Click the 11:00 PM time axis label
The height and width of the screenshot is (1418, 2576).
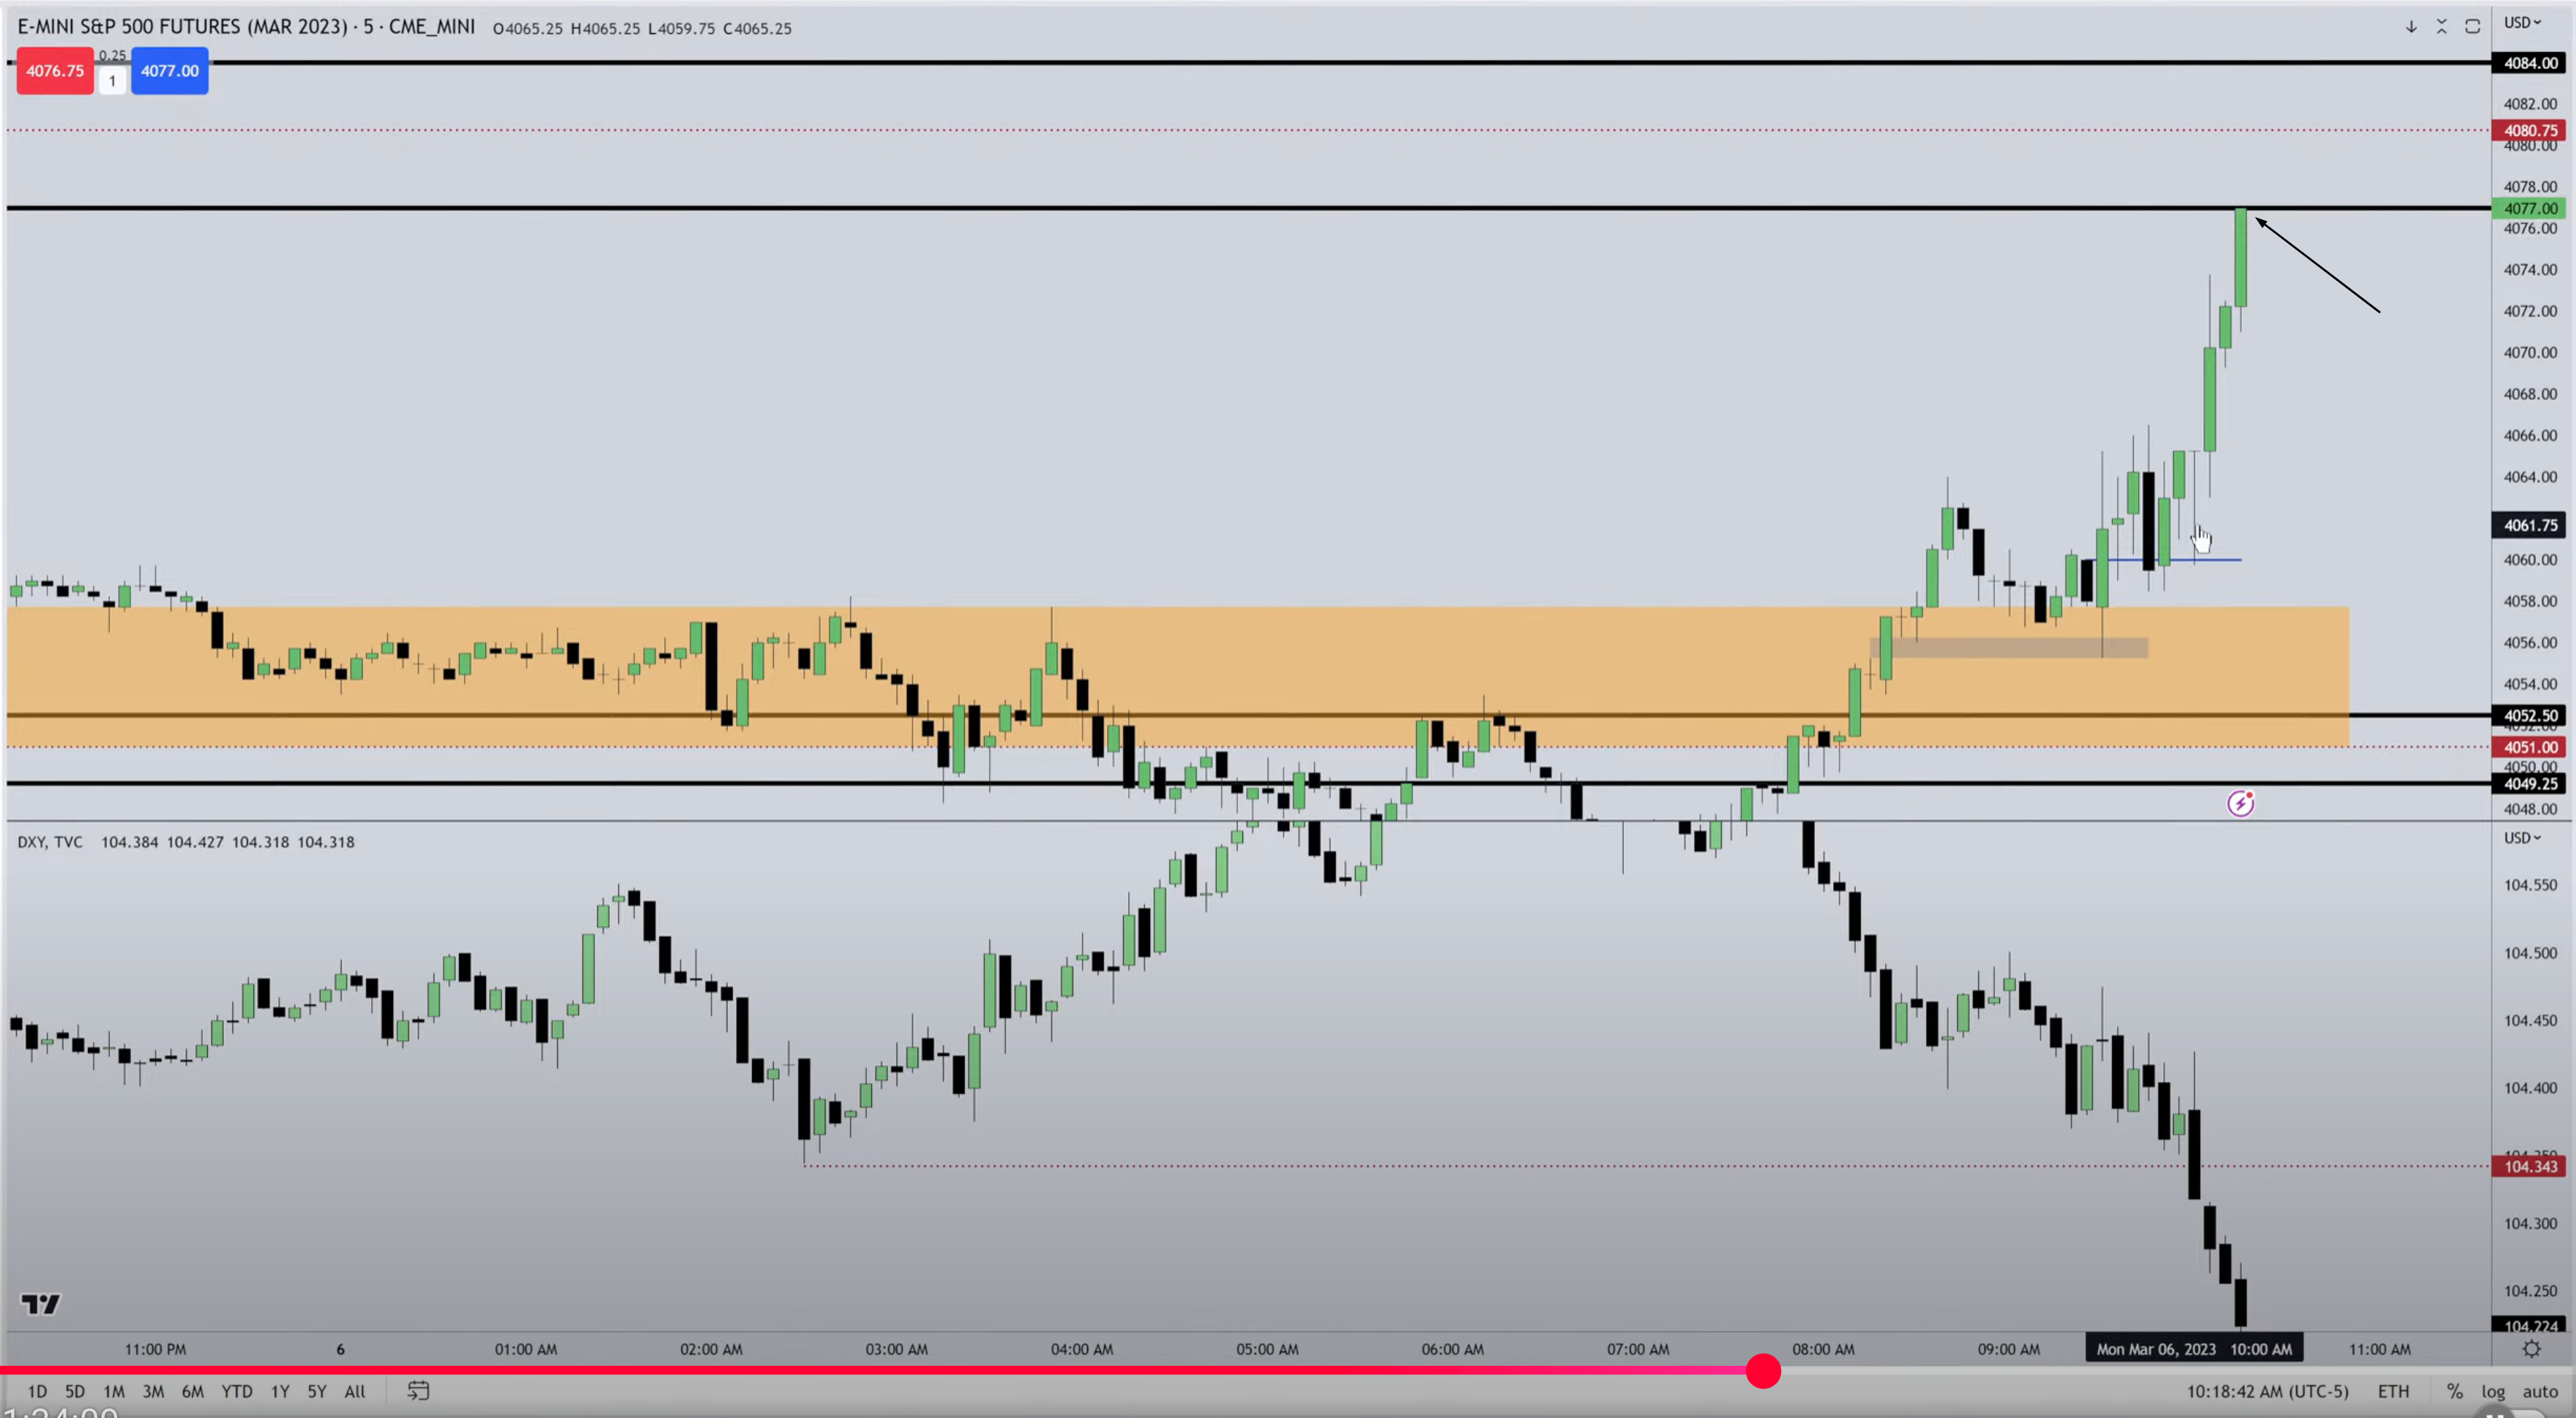tap(155, 1349)
